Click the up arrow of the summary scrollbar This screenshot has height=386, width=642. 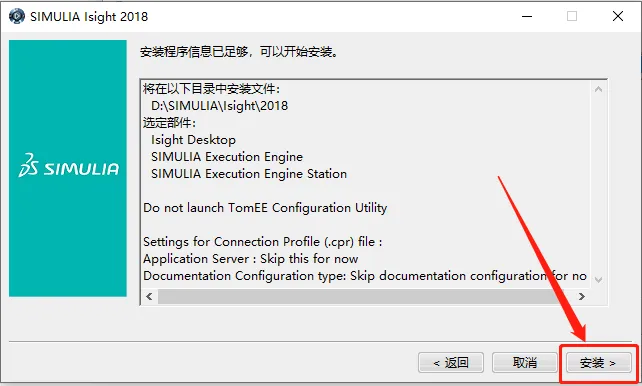pyautogui.click(x=598, y=89)
